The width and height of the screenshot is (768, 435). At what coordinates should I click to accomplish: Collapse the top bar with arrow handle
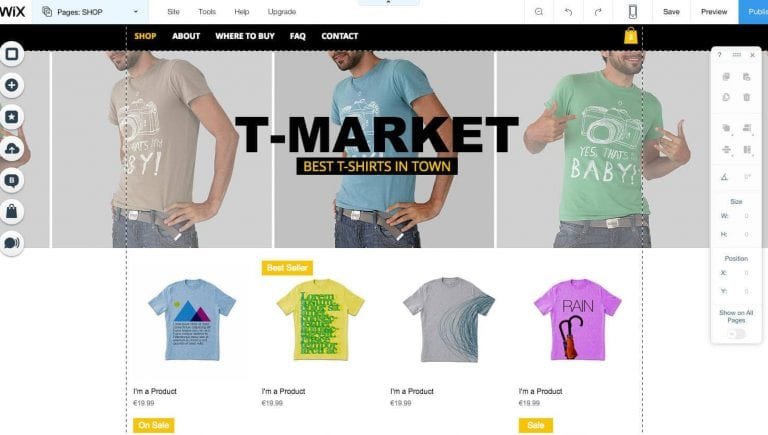point(388,2)
